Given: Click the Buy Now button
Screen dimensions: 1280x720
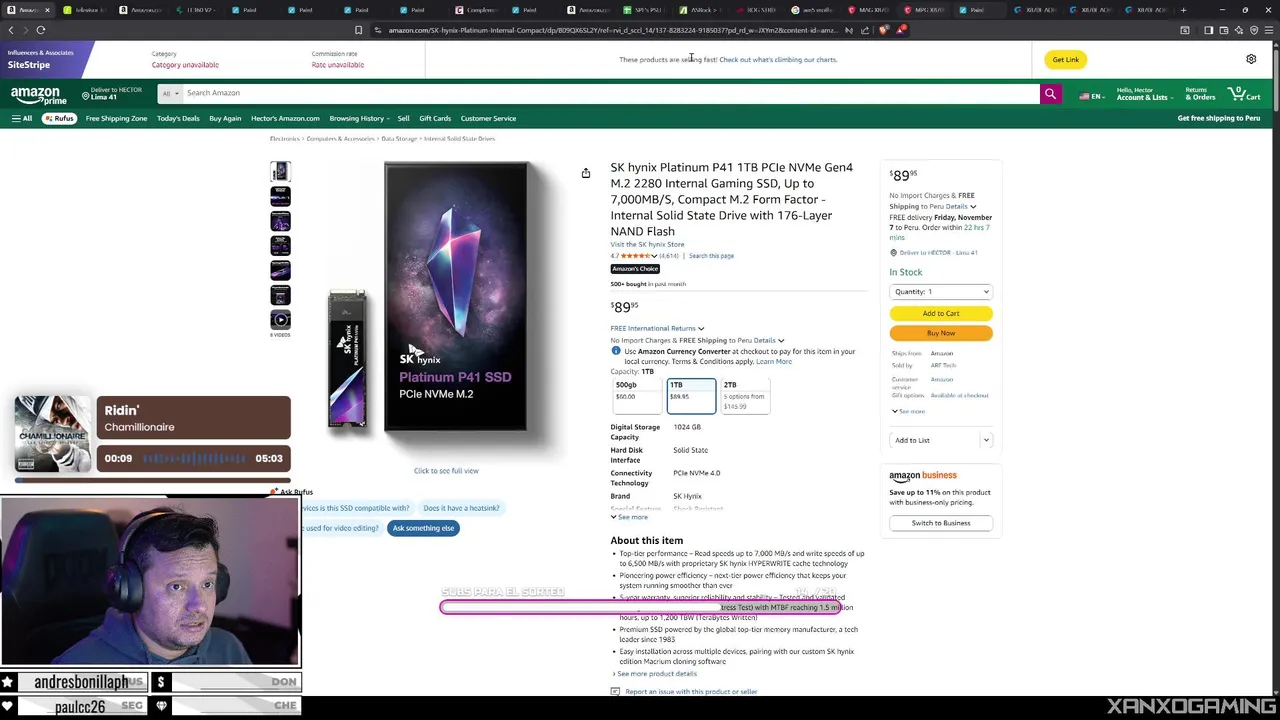Looking at the screenshot, I should point(941,333).
